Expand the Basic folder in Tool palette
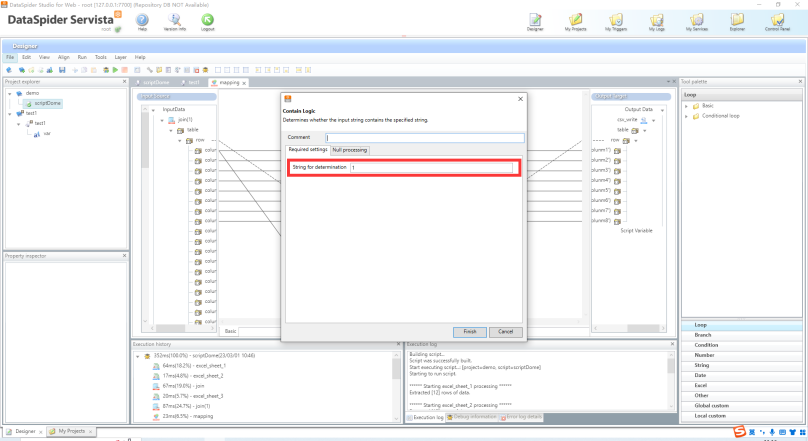The width and height of the screenshot is (808, 441). [x=686, y=106]
